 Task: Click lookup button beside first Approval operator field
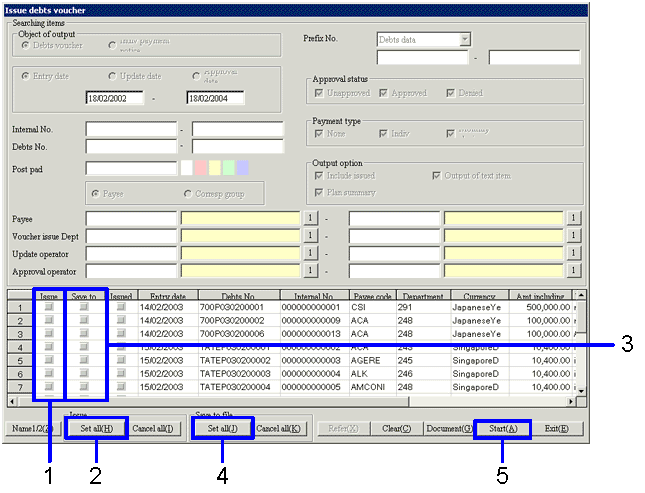pyautogui.click(x=310, y=271)
